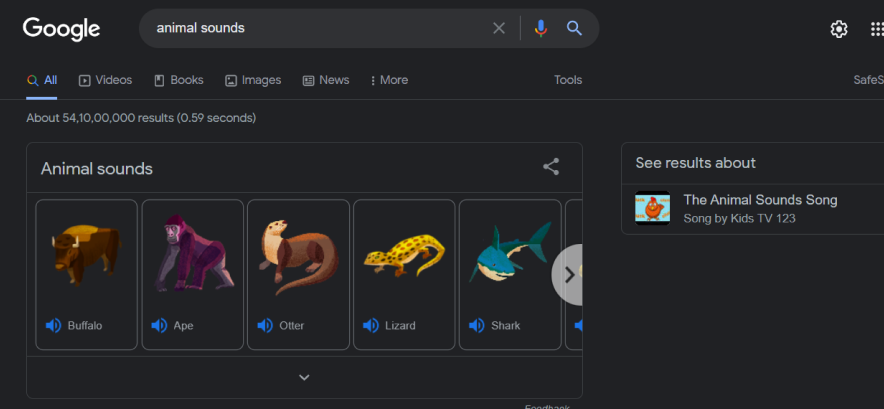
Task: Open the Tools button
Action: pyautogui.click(x=568, y=80)
